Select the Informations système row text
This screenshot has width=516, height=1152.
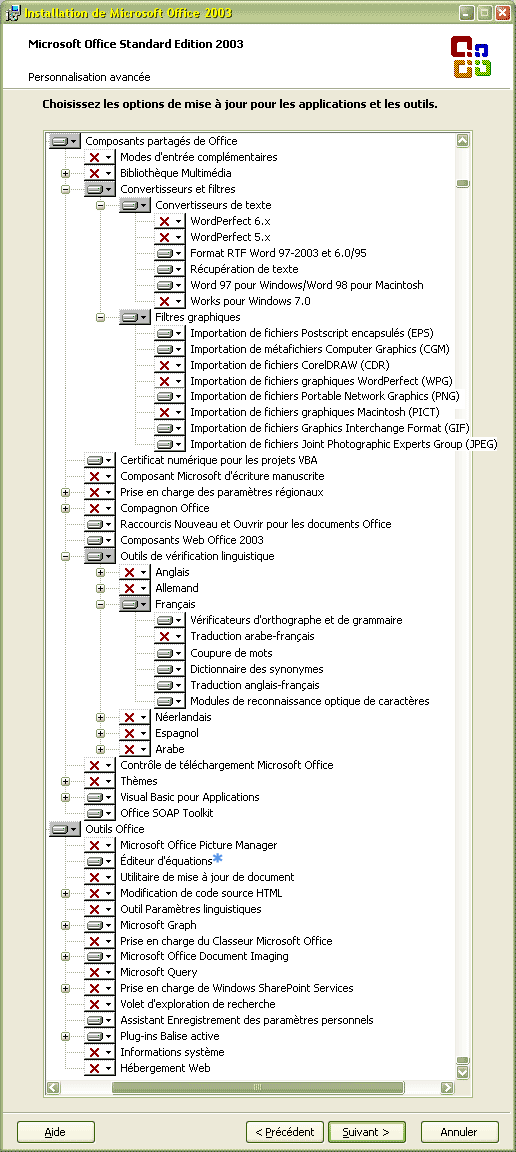pyautogui.click(x=172, y=1052)
